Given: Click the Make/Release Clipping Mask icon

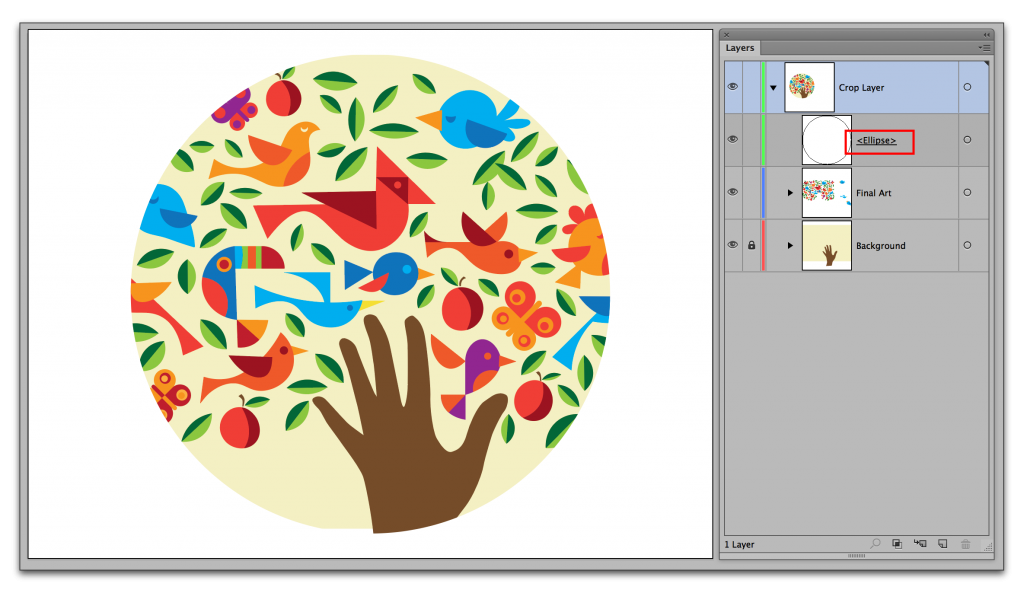Looking at the screenshot, I should point(898,544).
